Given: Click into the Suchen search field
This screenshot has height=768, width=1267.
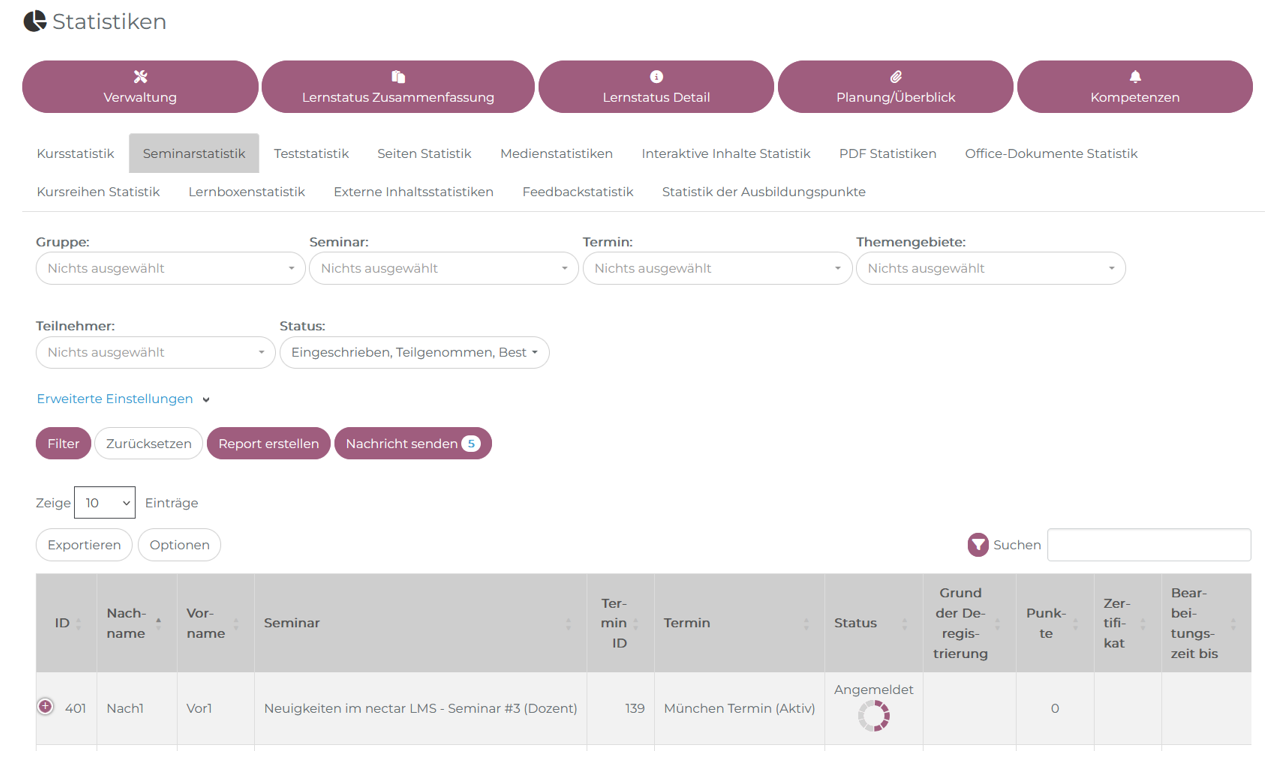Looking at the screenshot, I should 1148,545.
